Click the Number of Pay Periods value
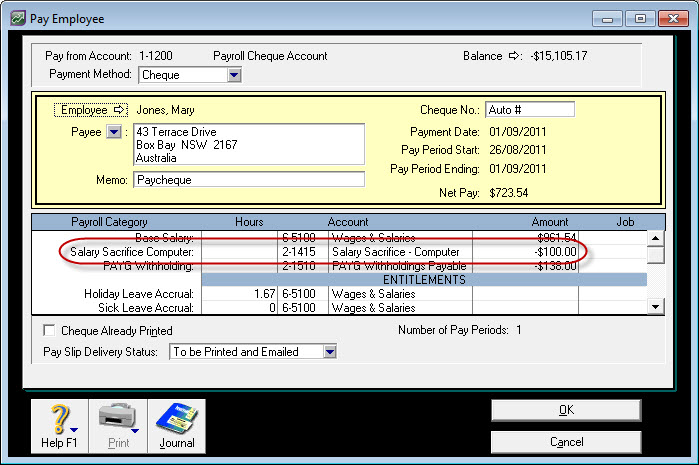The height and width of the screenshot is (465, 699). (x=519, y=330)
